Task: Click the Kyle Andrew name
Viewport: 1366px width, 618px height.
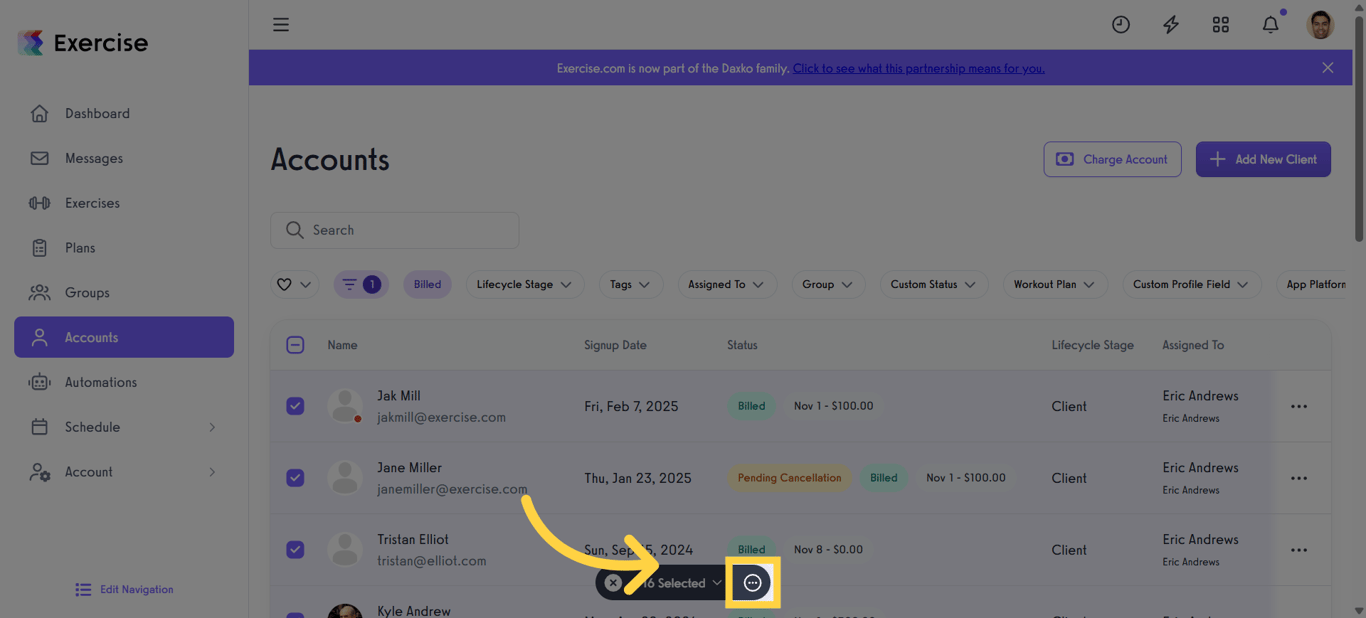Action: coord(414,610)
